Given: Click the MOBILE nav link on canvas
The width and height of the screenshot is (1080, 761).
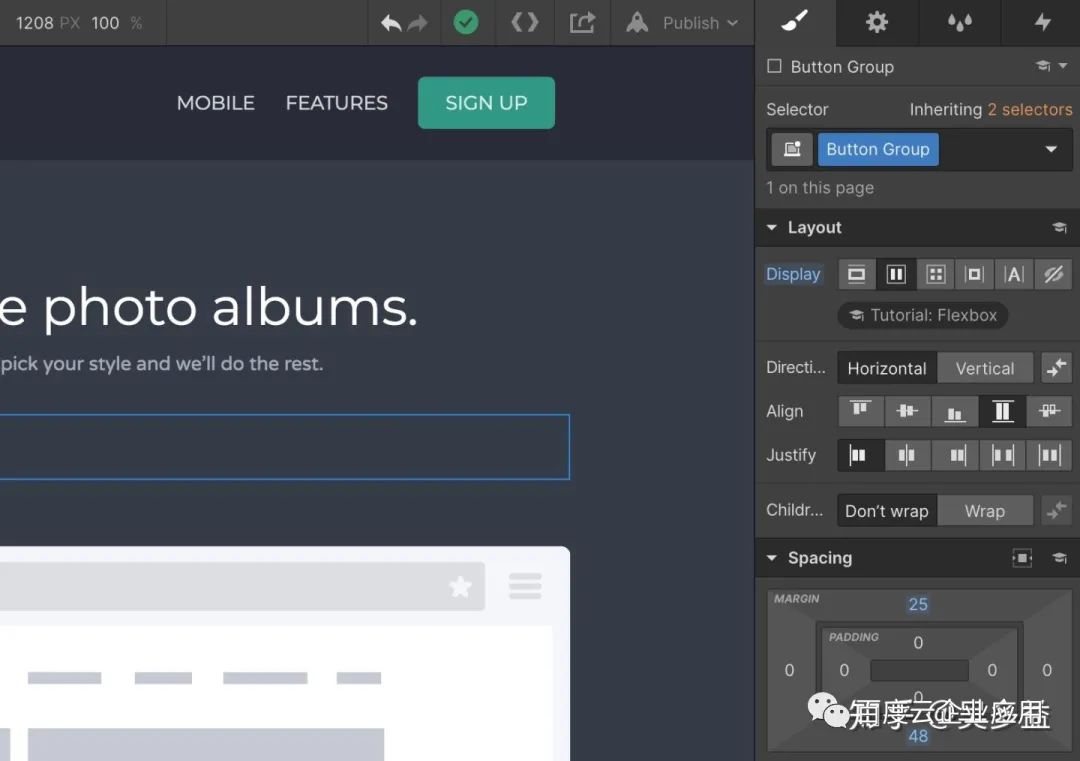Looking at the screenshot, I should click(216, 103).
